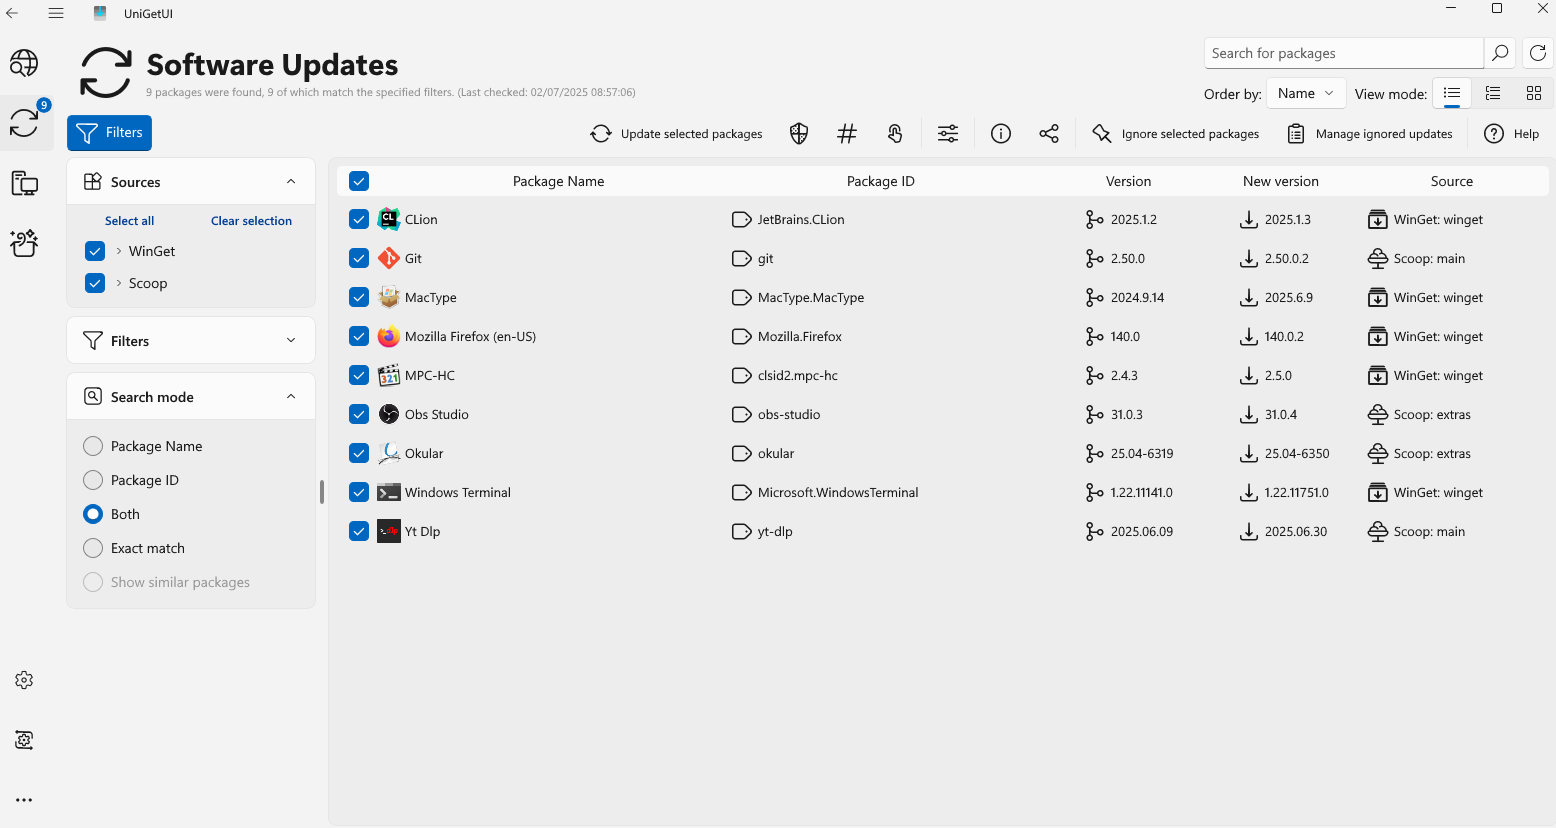Open Installed Packages sidebar icon
Screen dimensions: 1556x828
click(24, 183)
